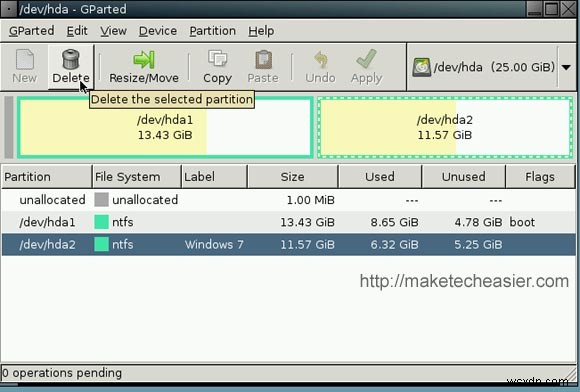Screen dimensions: 580x392
Task: Click the Undo arrow icon
Action: pos(320,60)
